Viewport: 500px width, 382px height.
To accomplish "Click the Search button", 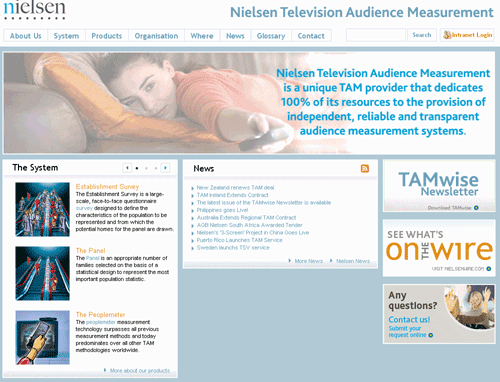I will coord(422,35).
